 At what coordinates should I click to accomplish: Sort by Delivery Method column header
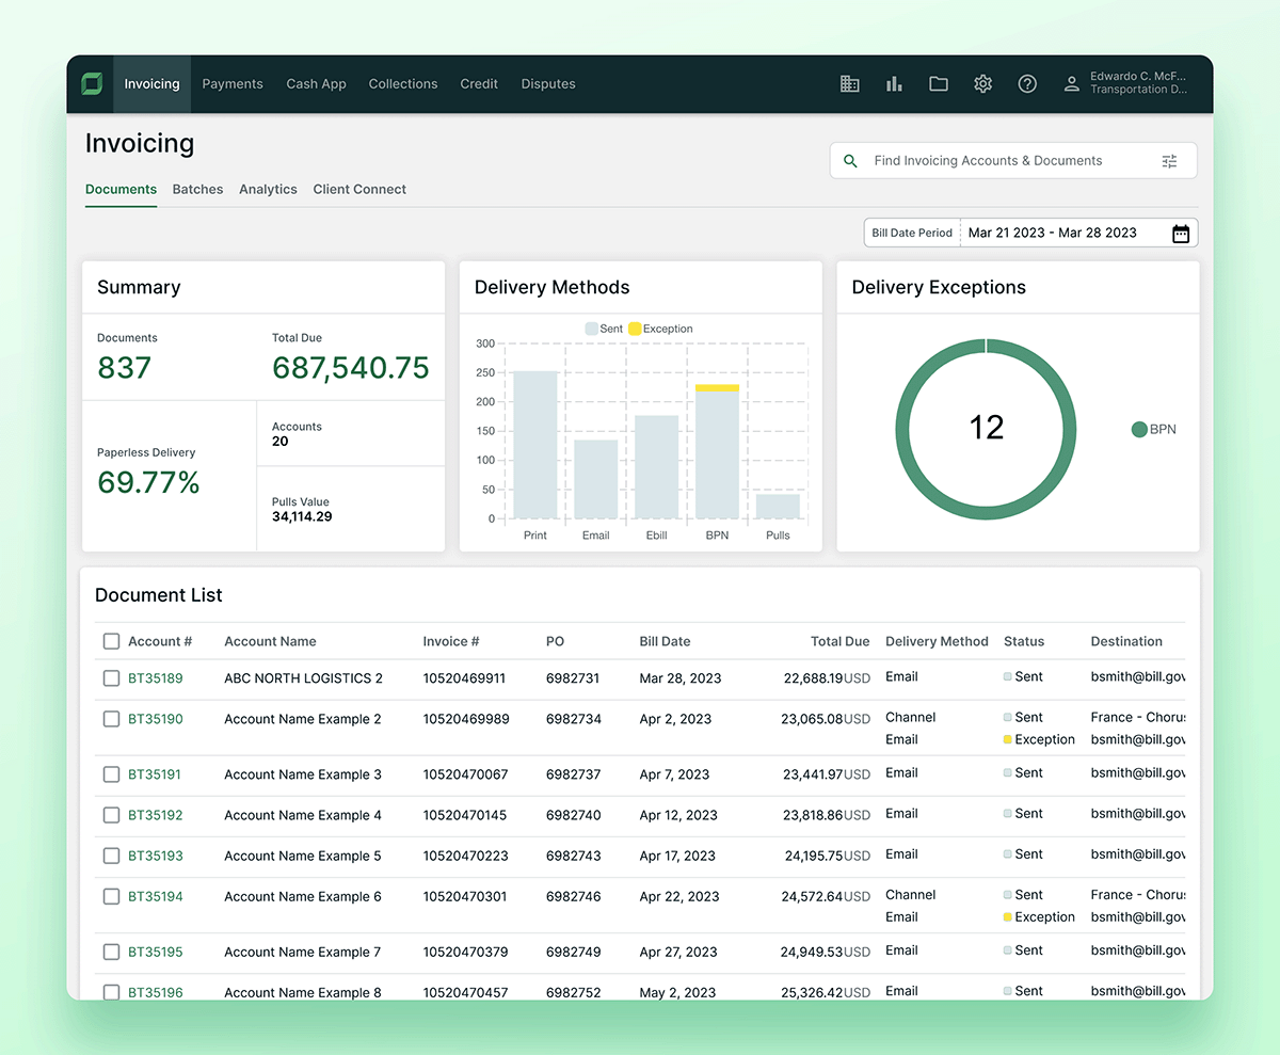click(x=937, y=642)
